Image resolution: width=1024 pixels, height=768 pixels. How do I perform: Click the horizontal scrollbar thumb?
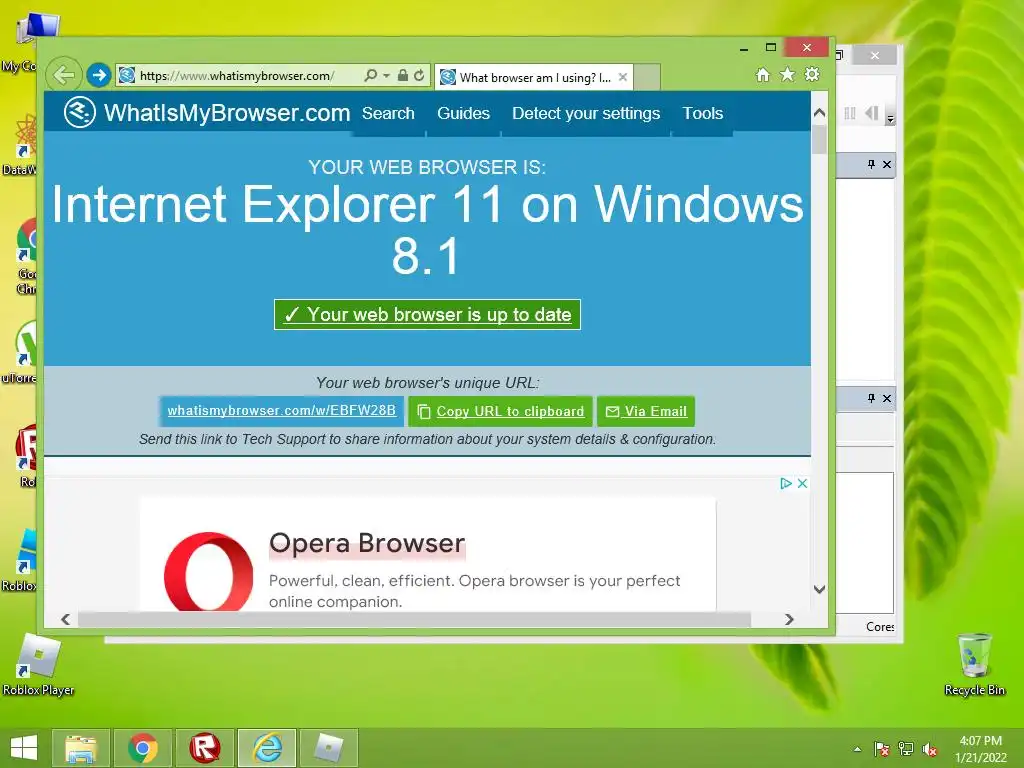[414, 619]
